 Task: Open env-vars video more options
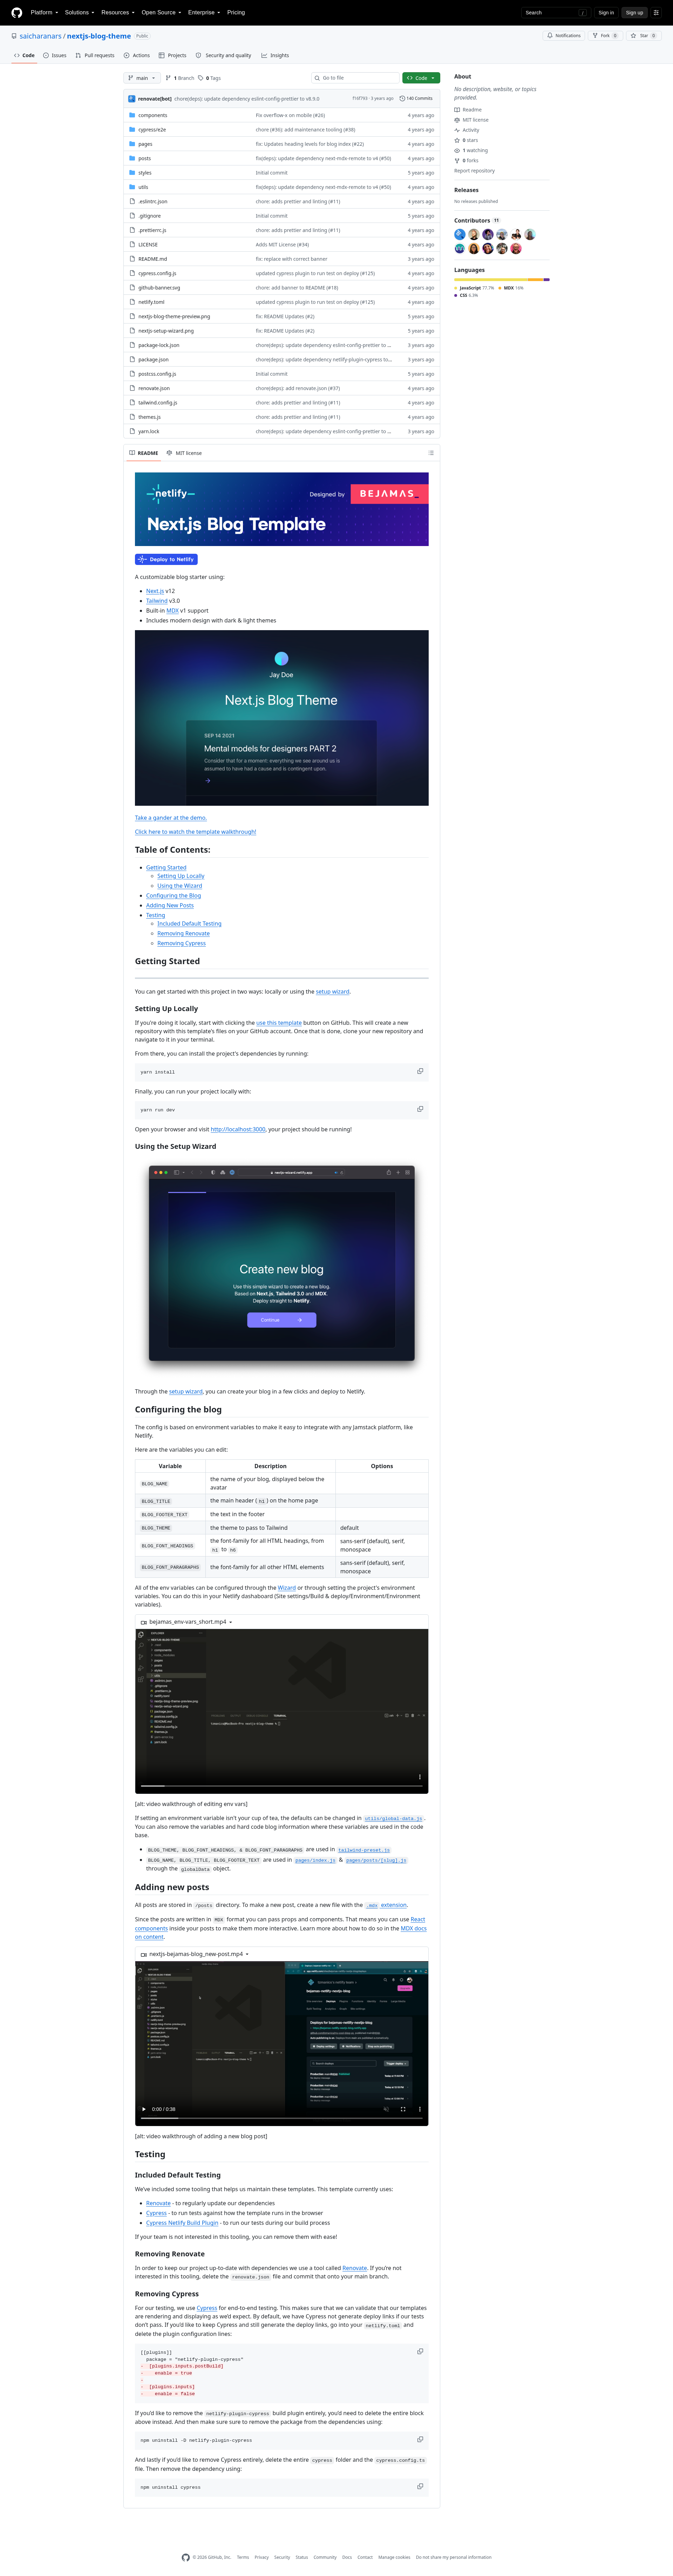420,1777
